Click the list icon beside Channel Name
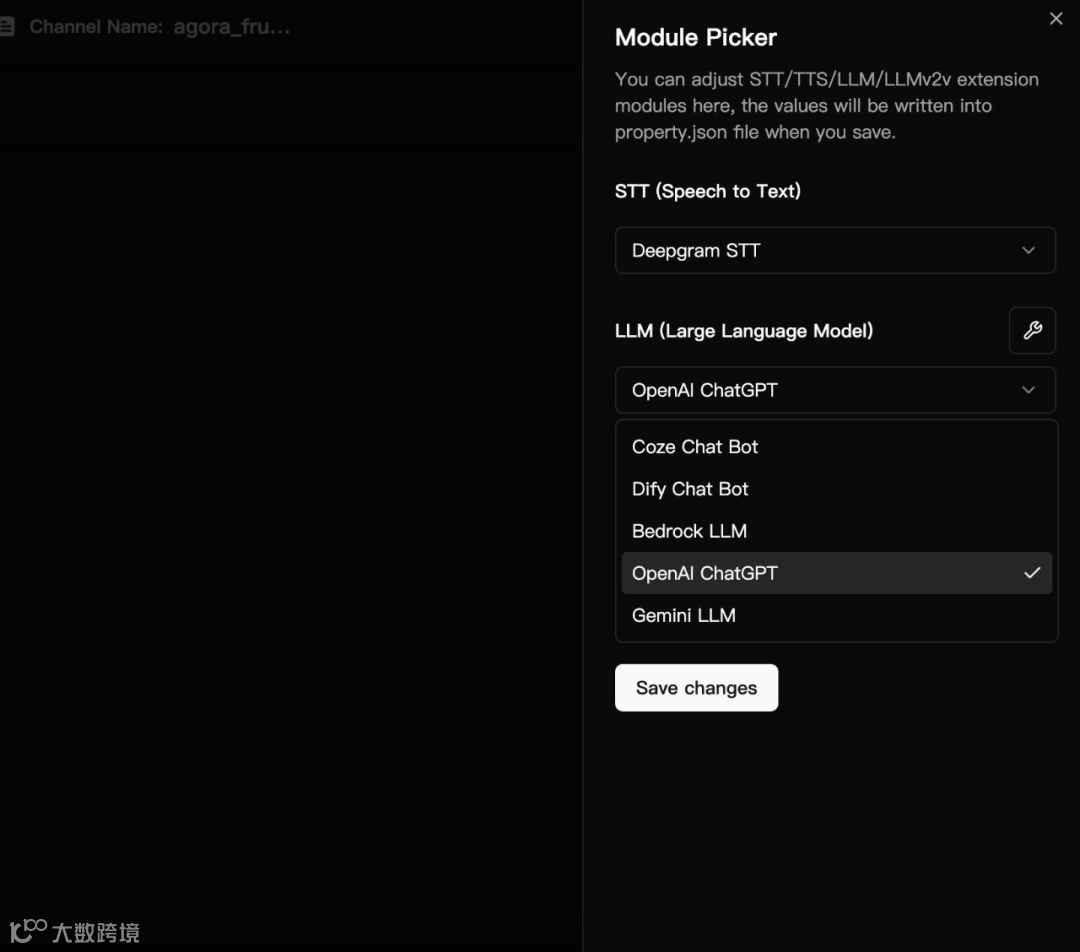Image resolution: width=1080 pixels, height=952 pixels. [7, 27]
